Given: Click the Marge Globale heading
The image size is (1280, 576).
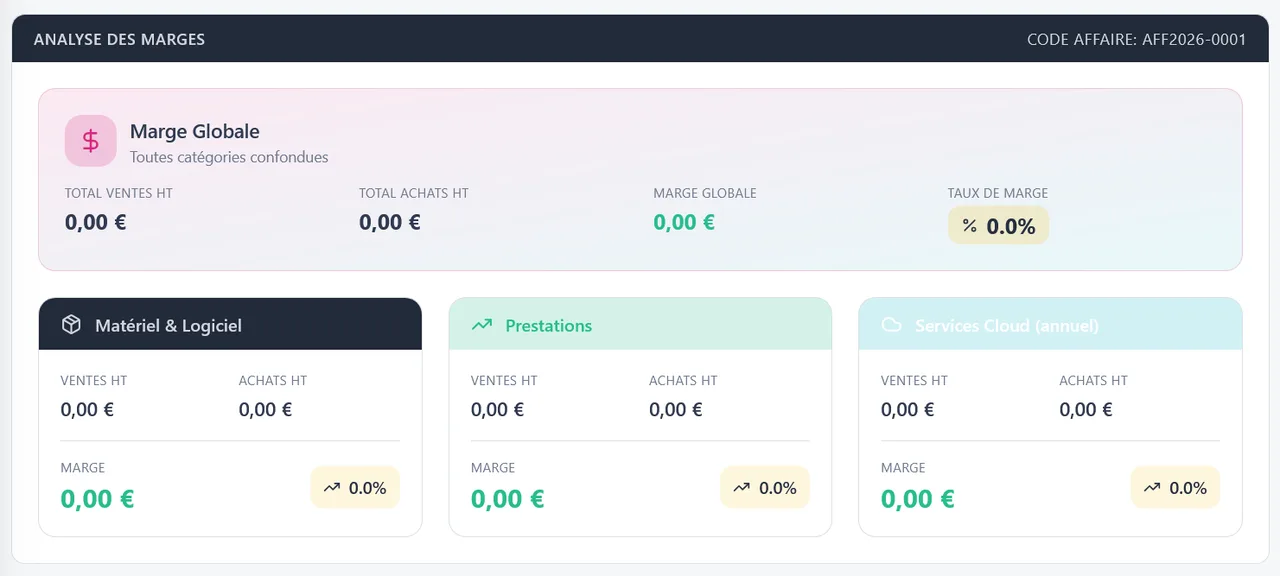Looking at the screenshot, I should pos(195,131).
